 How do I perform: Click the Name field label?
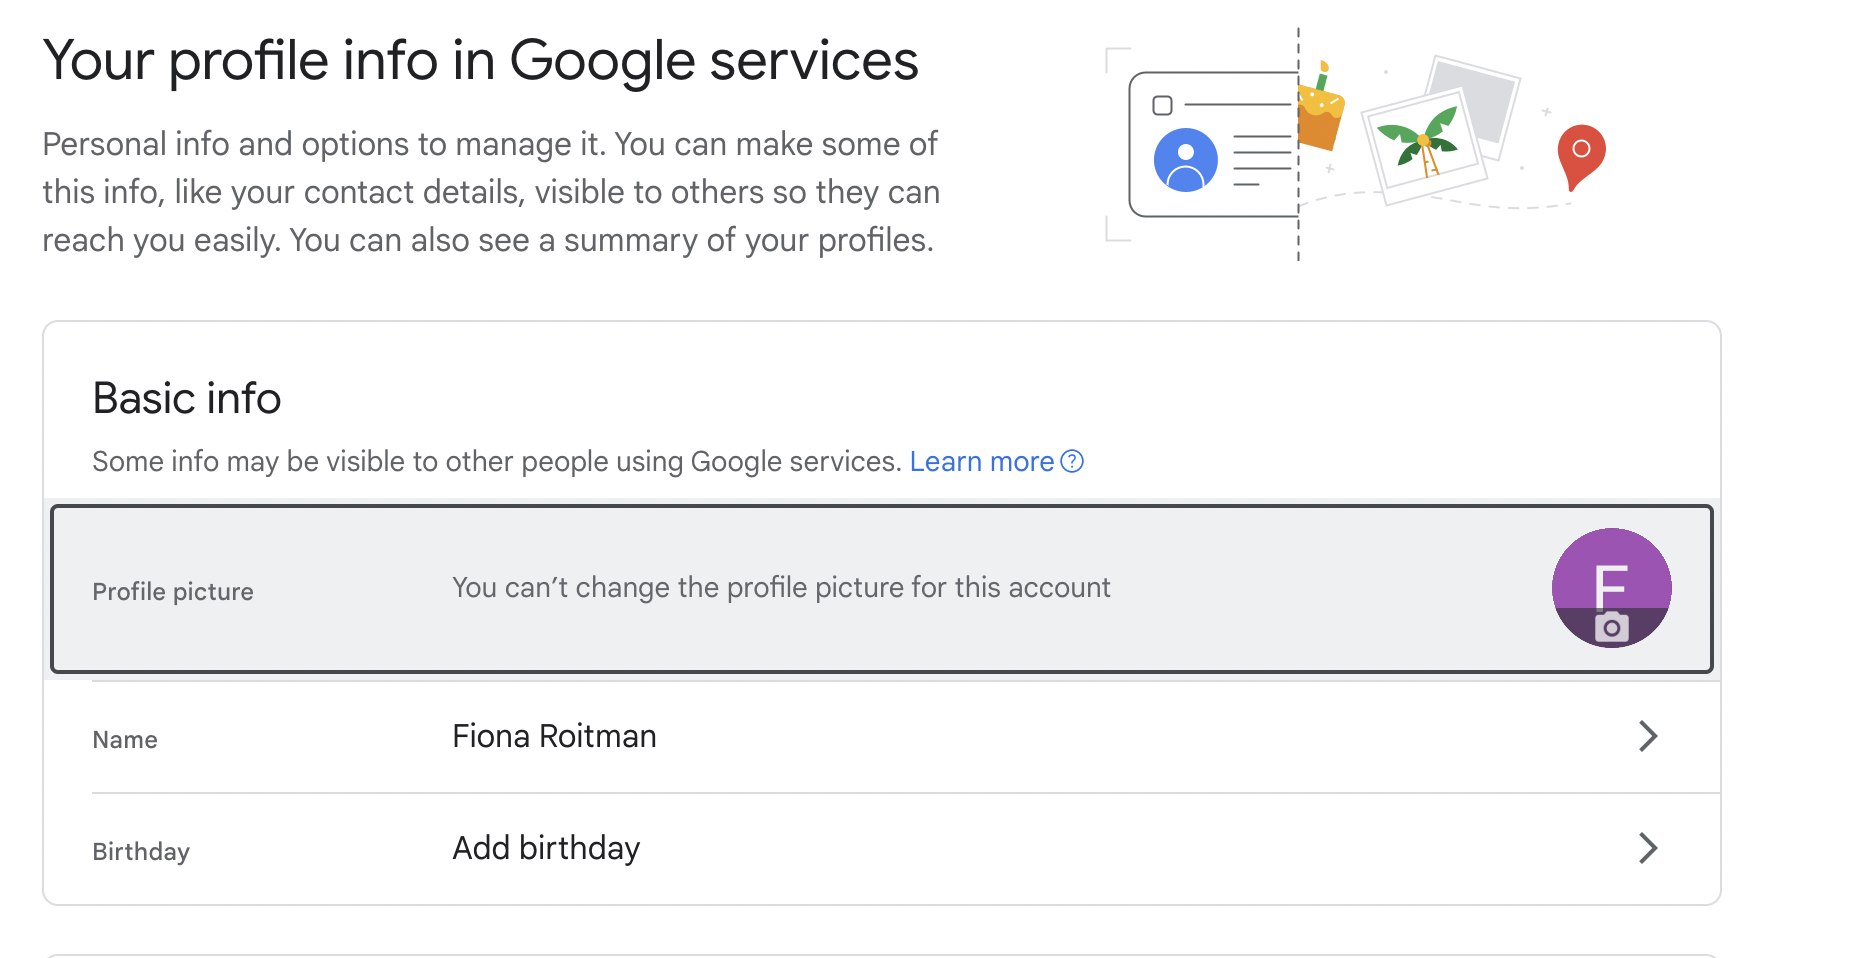click(x=125, y=739)
